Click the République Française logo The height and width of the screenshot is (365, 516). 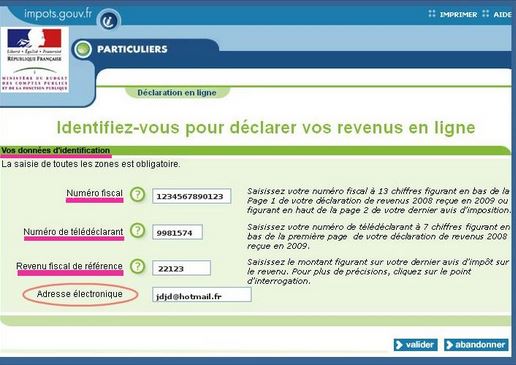tap(35, 60)
